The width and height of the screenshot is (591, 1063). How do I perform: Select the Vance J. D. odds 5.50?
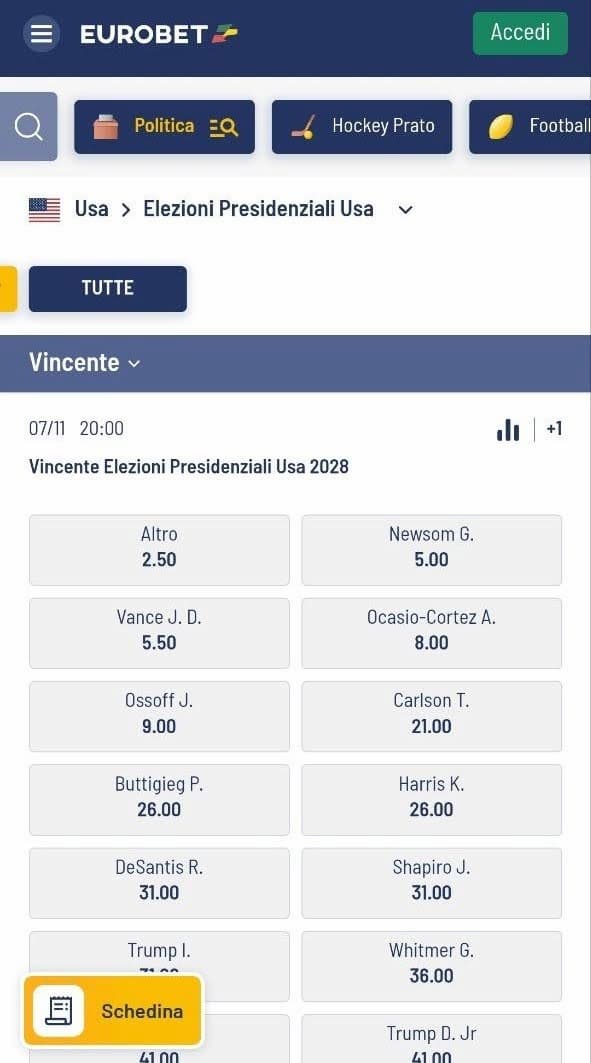point(159,633)
